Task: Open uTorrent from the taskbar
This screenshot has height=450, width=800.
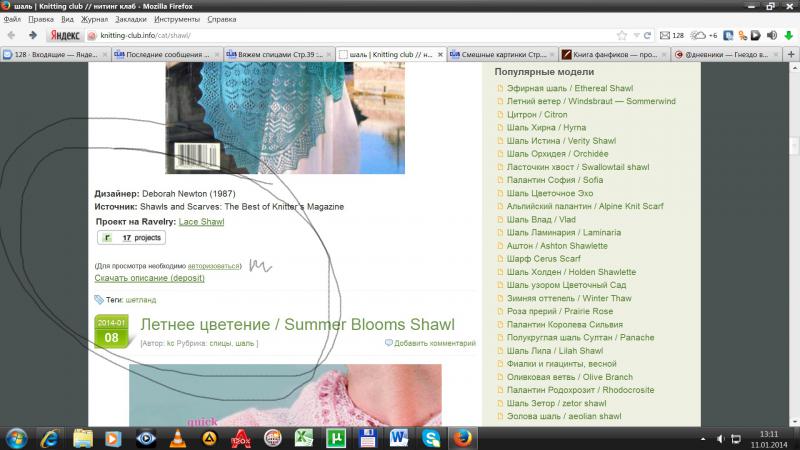Action: coord(336,438)
